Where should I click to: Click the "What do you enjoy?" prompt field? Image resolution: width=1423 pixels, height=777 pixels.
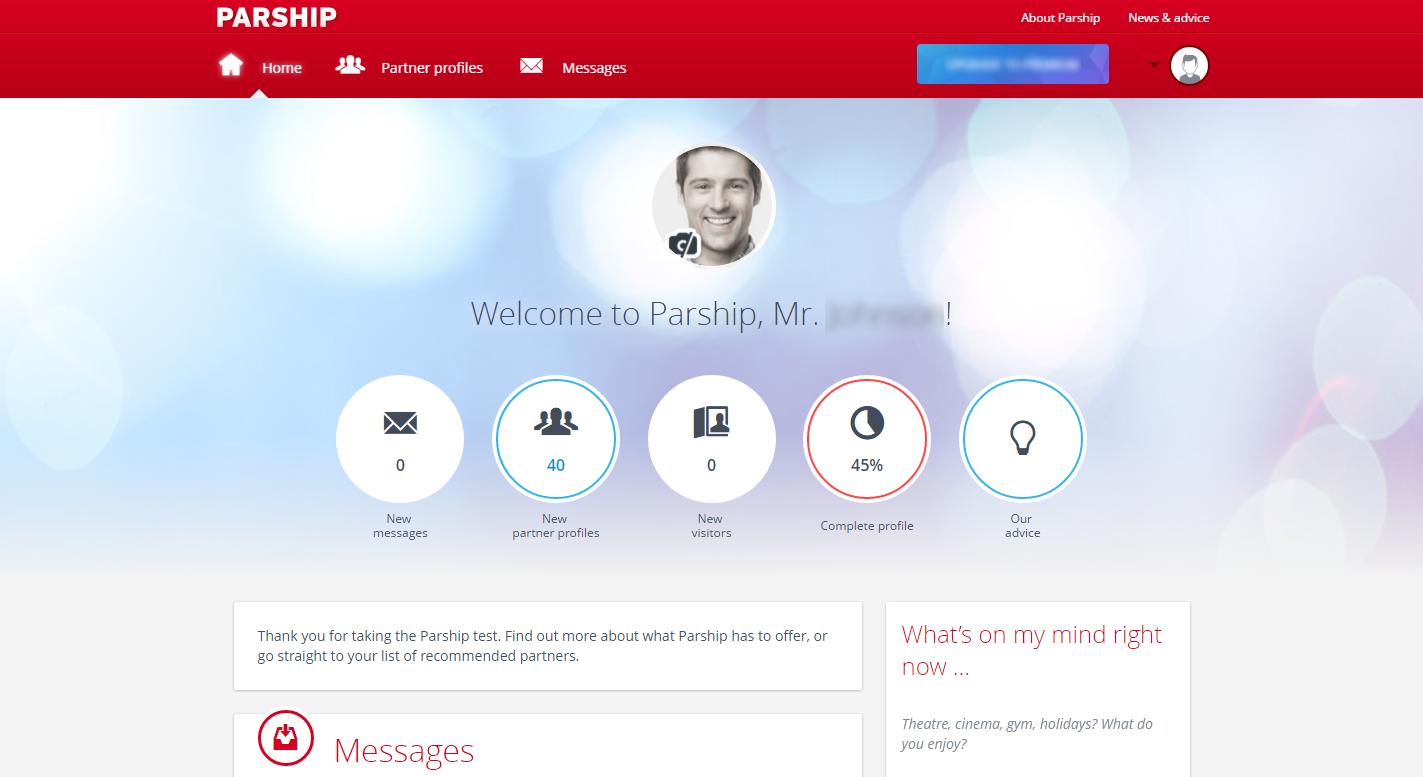click(1027, 734)
